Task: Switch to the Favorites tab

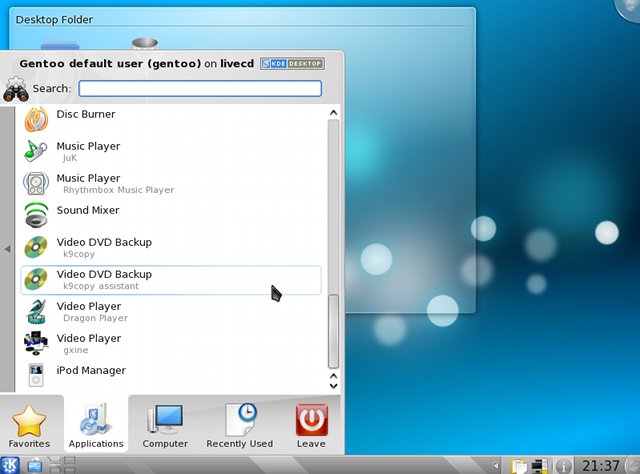Action: pos(29,425)
